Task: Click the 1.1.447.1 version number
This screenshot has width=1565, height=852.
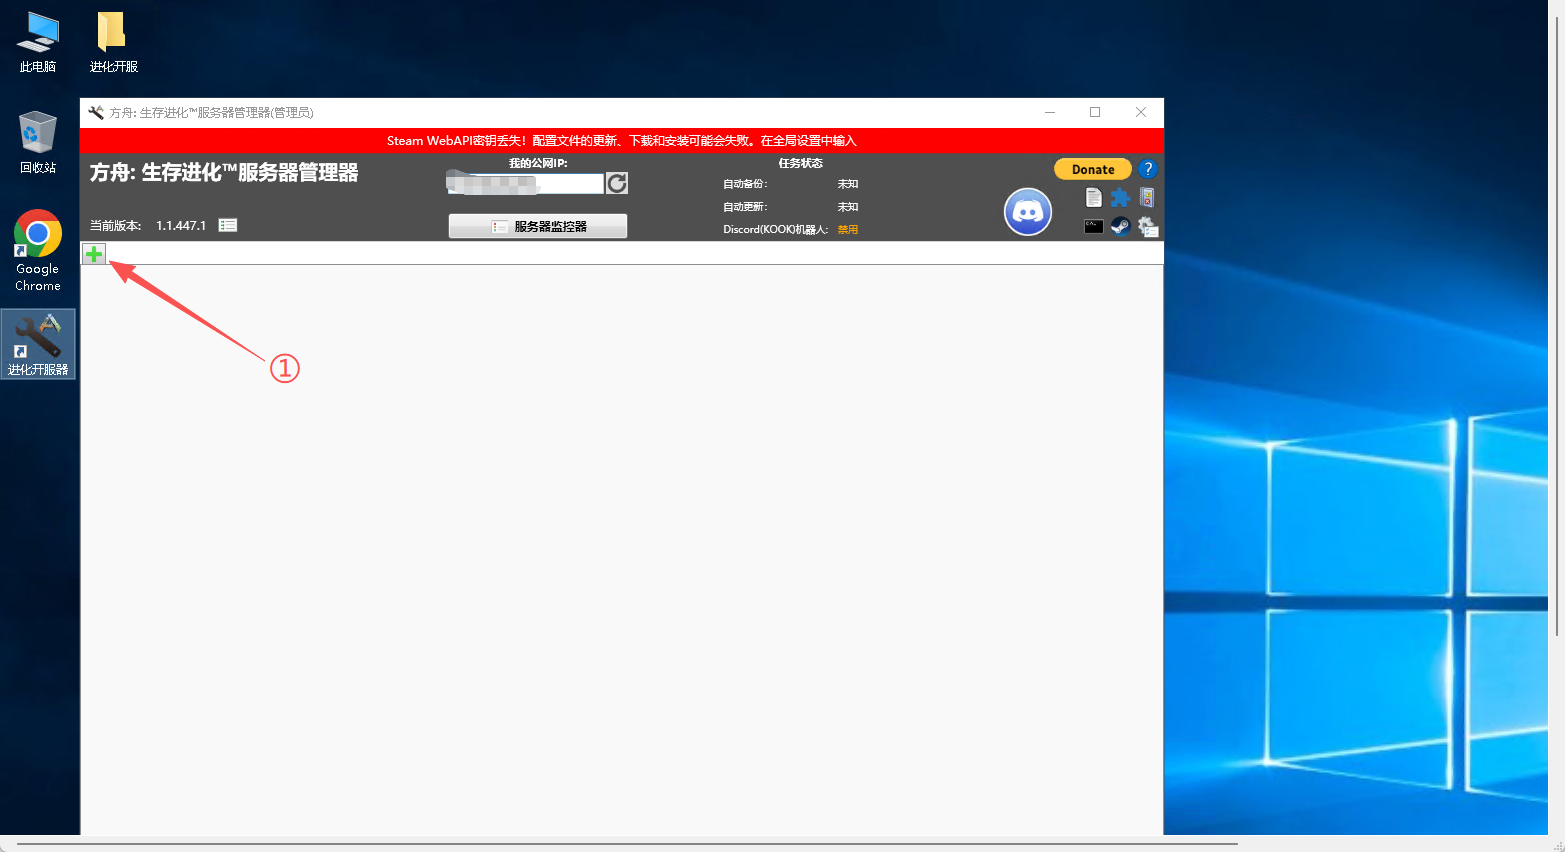Action: [x=181, y=226]
